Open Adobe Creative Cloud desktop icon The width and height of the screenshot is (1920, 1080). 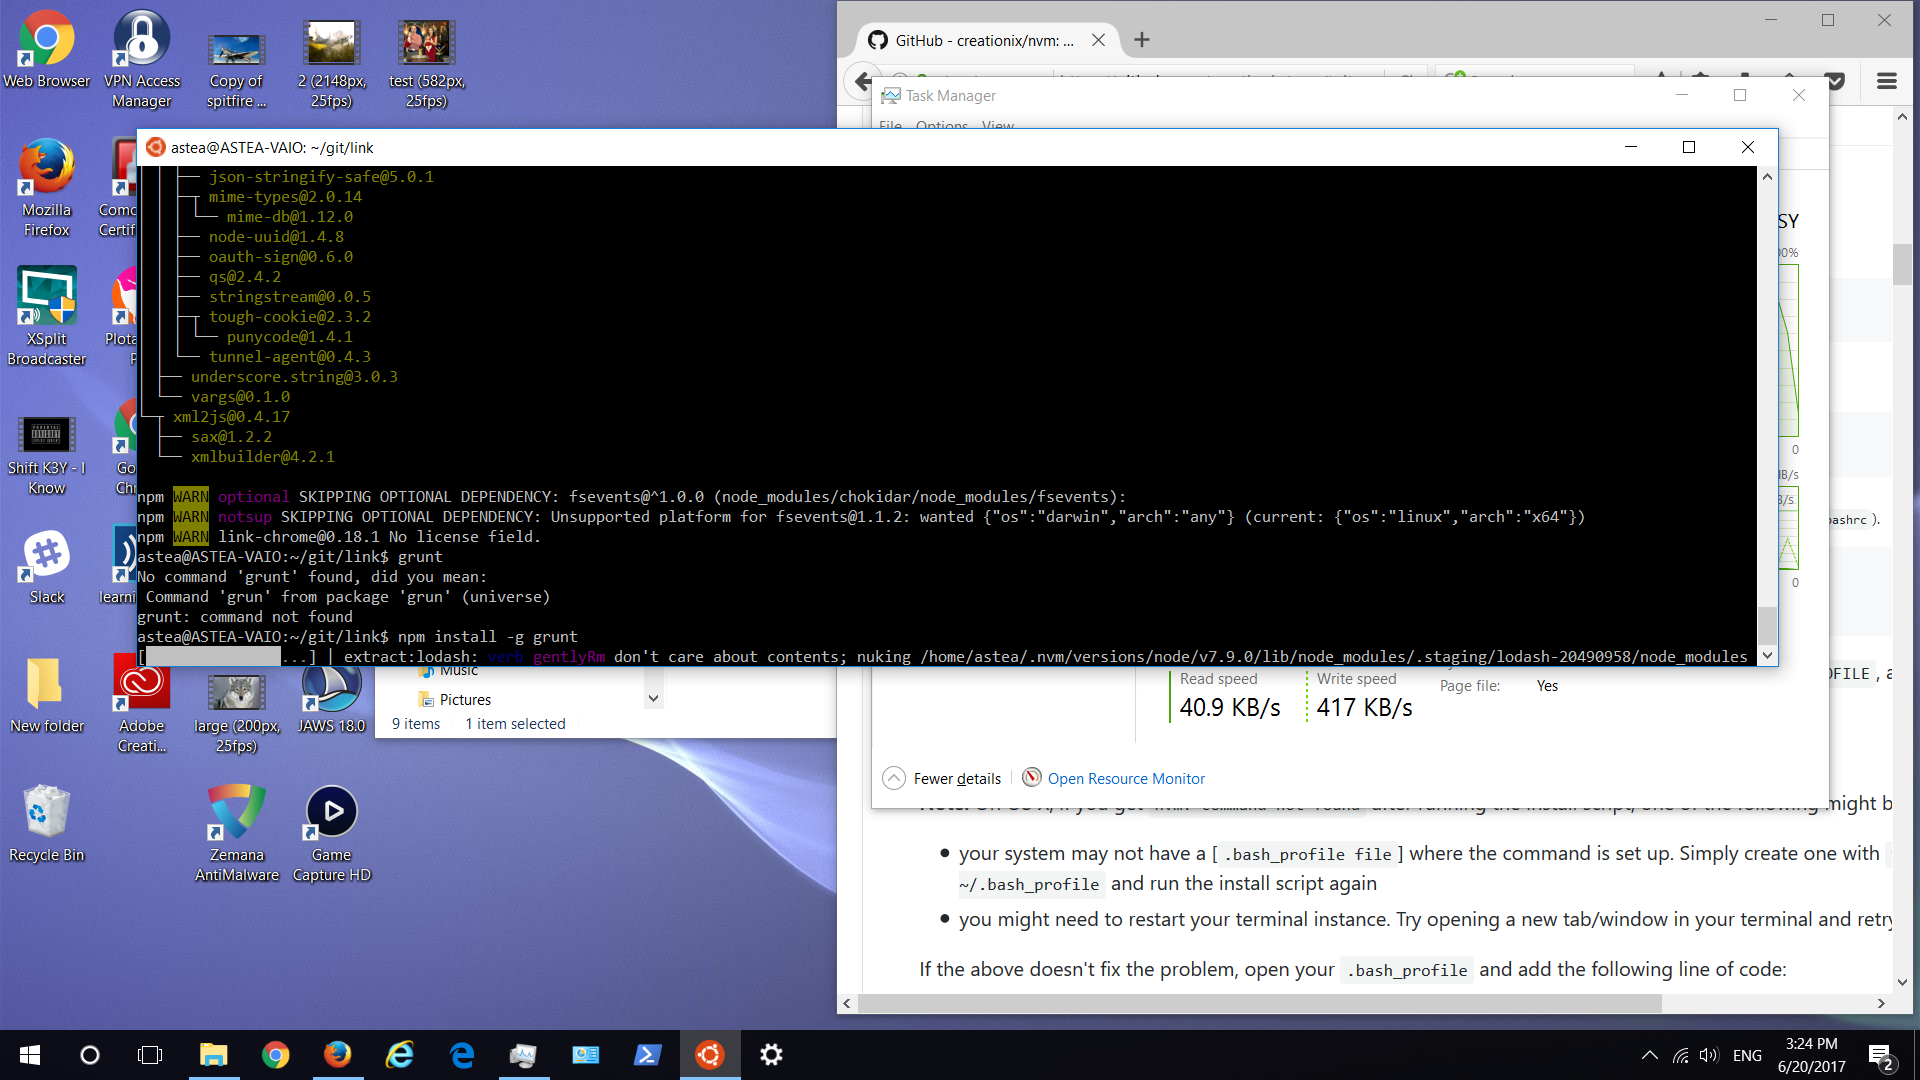(x=141, y=703)
